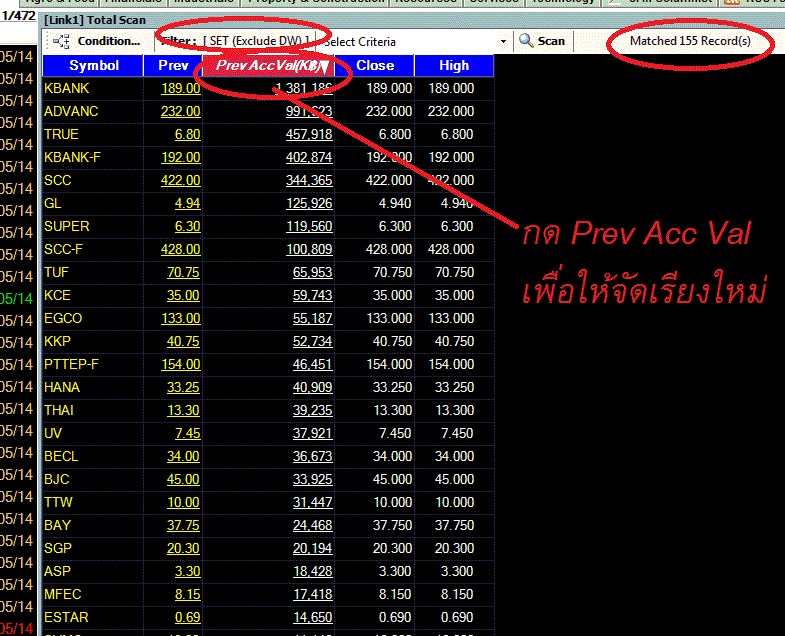
Task: Click Prev Acc Val 55,187 for EGCO
Action: (312, 319)
